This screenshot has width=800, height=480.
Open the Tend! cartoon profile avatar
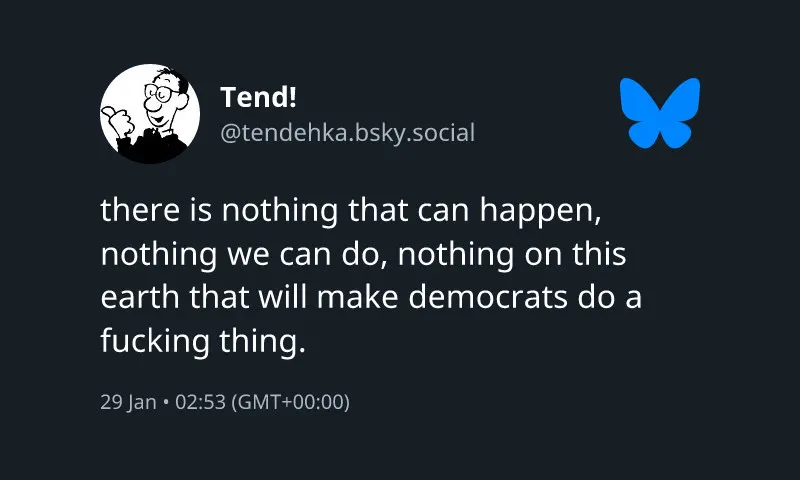(150, 114)
